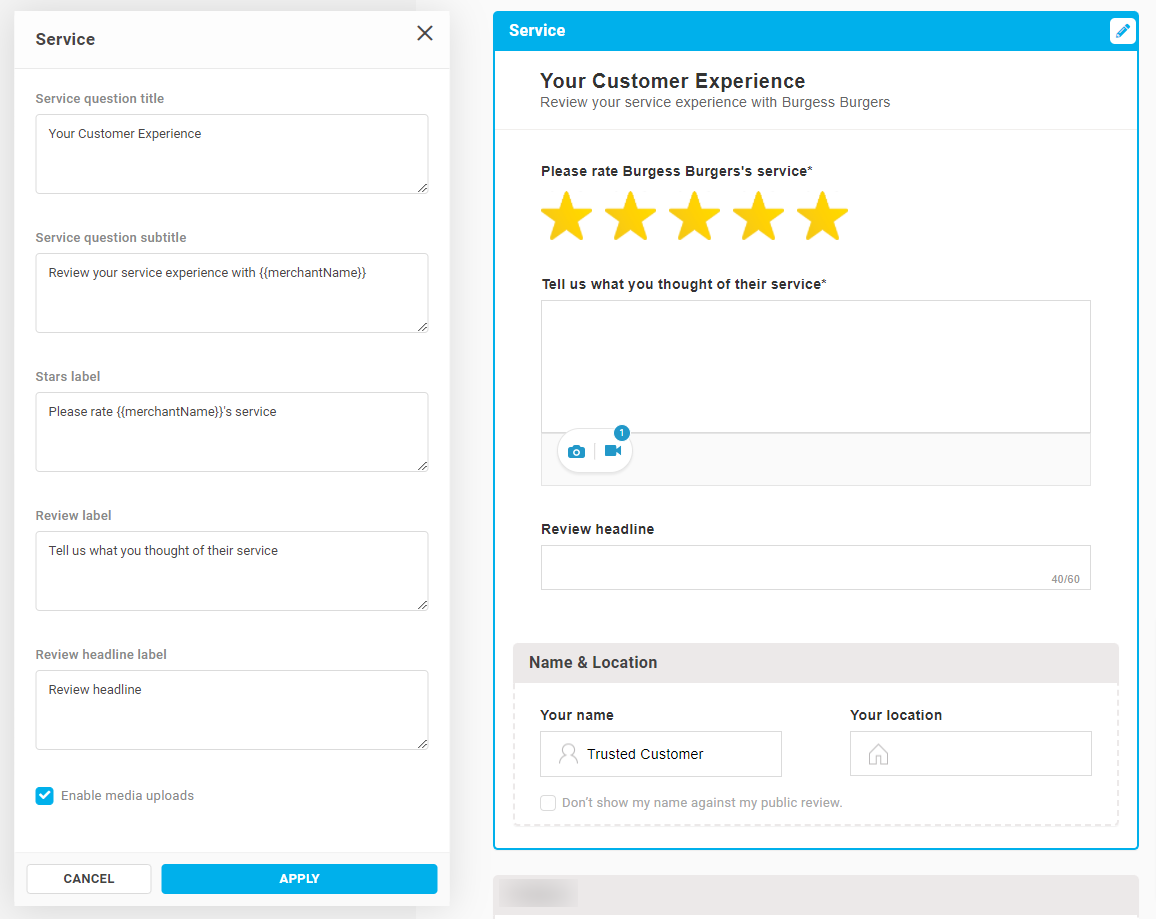Click the house icon in the location field
1156x919 pixels.
(x=878, y=753)
